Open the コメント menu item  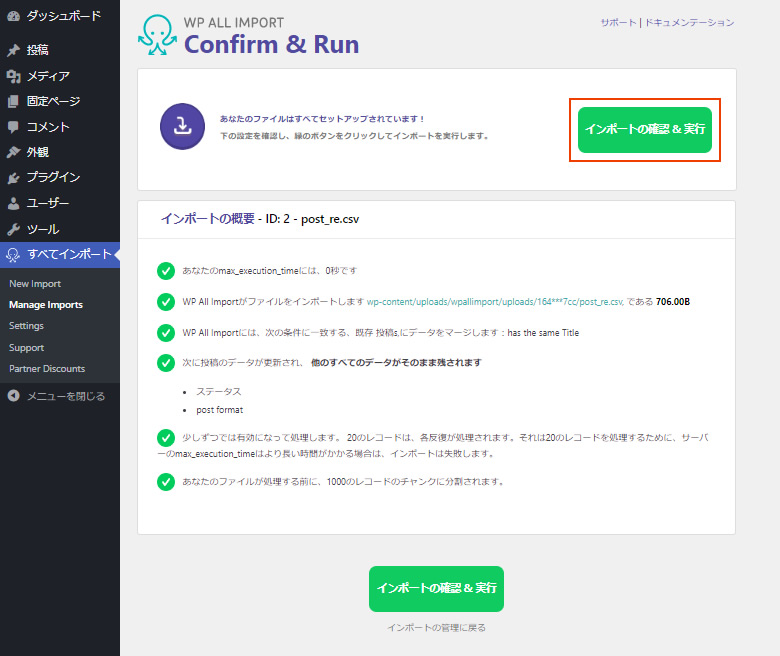pos(48,127)
